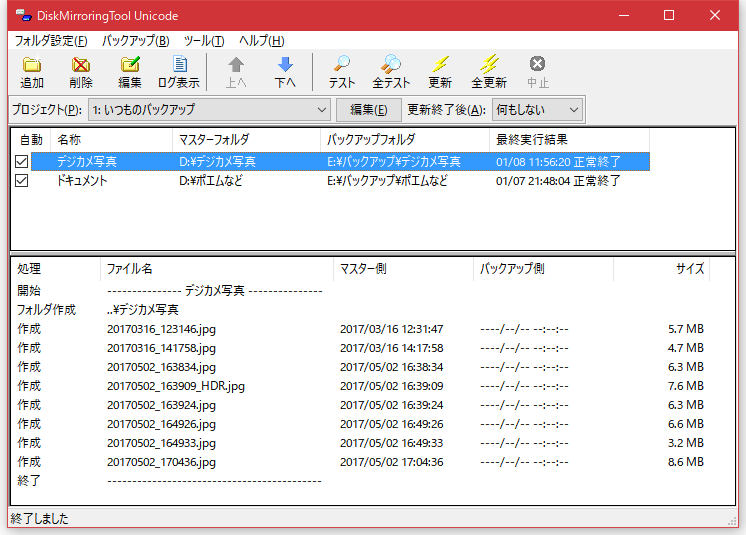Expand the プロジェクト dropdown list
This screenshot has width=746, height=535.
[321, 109]
